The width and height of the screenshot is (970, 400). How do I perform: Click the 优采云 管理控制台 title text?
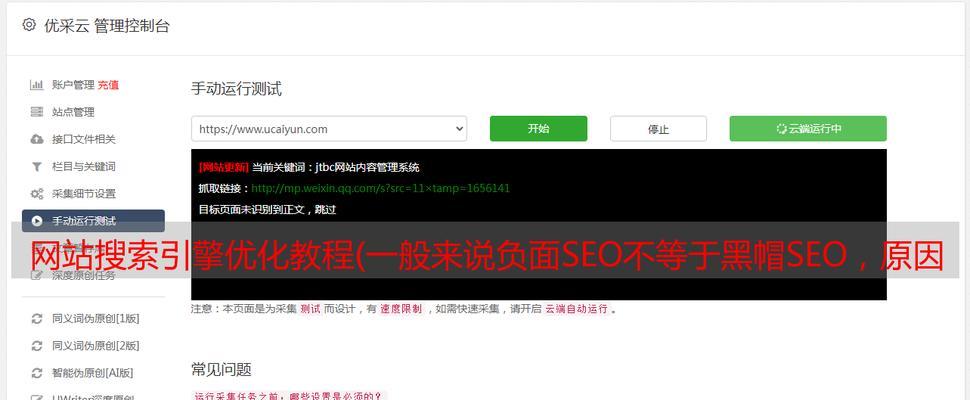107,26
